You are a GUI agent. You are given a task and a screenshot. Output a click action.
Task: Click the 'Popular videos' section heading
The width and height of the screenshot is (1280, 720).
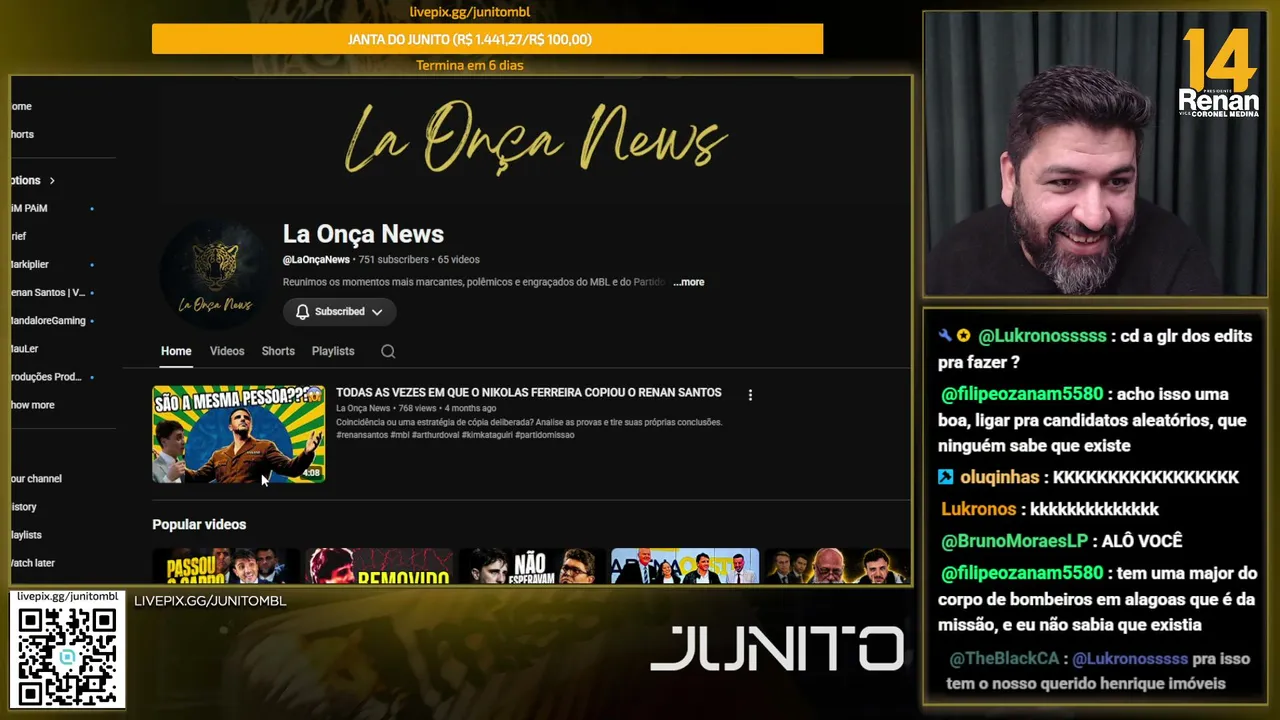(199, 524)
